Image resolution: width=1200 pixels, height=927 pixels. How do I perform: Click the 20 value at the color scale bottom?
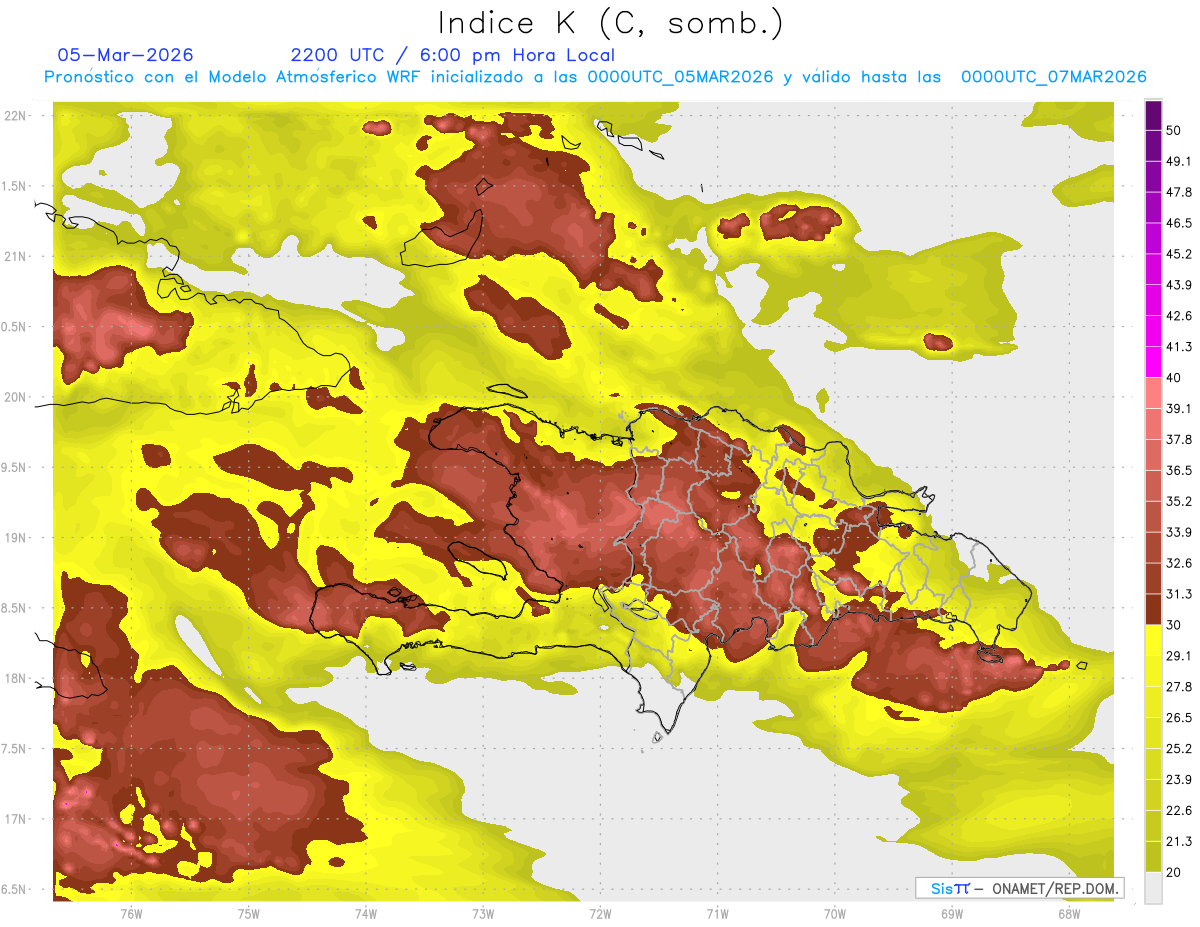(x=1174, y=873)
